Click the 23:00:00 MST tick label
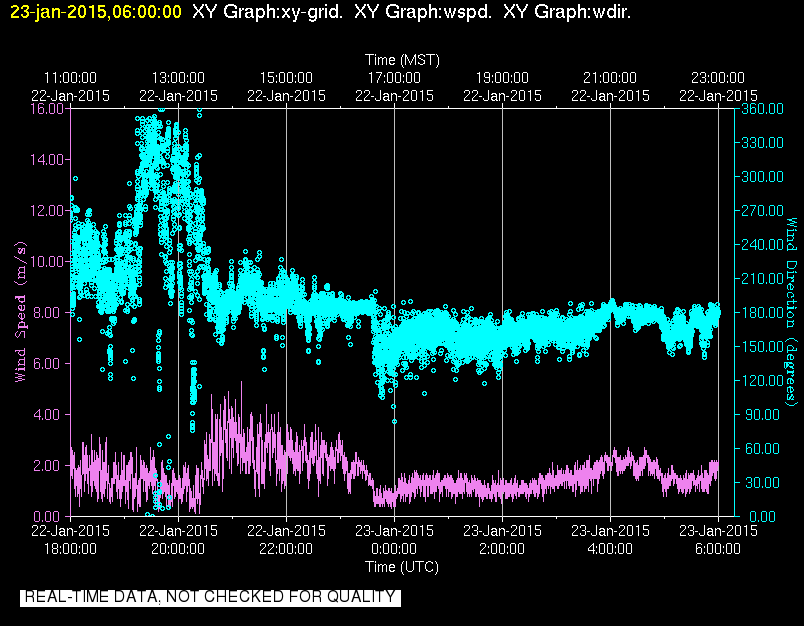The width and height of the screenshot is (804, 626). (x=718, y=78)
